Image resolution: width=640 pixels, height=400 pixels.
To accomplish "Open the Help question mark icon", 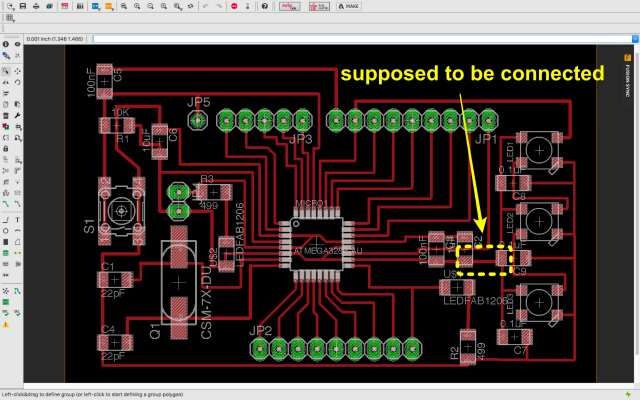I will coord(265,6).
